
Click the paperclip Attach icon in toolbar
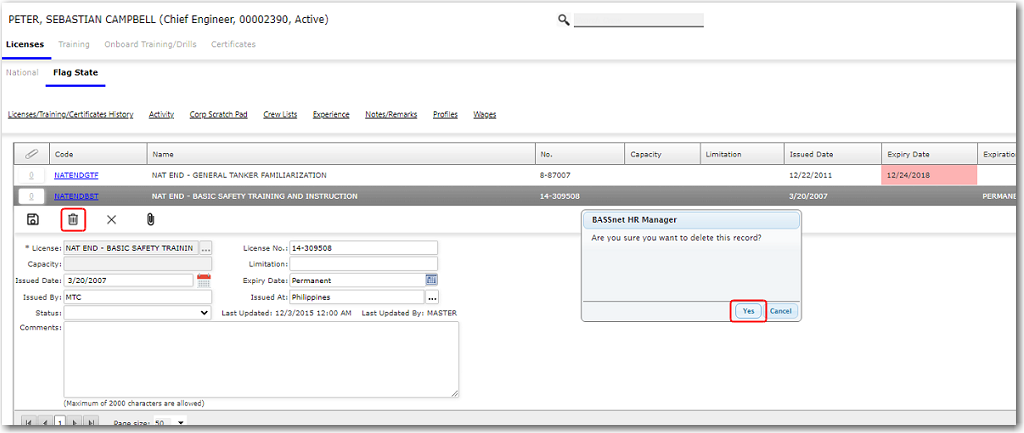[x=150, y=219]
